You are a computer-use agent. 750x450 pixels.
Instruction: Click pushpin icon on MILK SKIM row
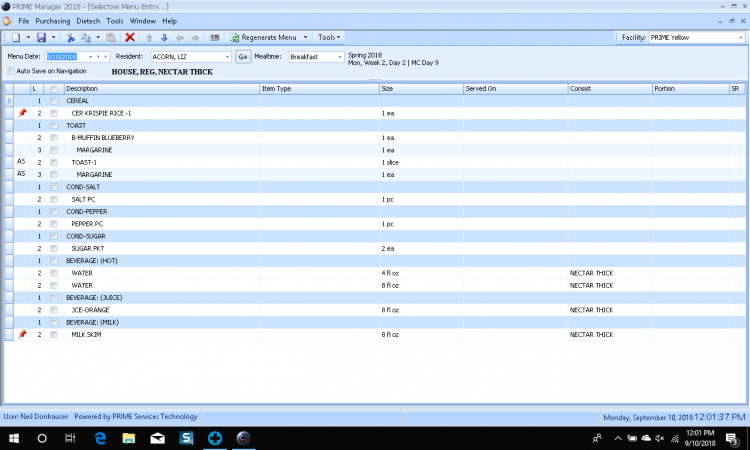(22, 334)
